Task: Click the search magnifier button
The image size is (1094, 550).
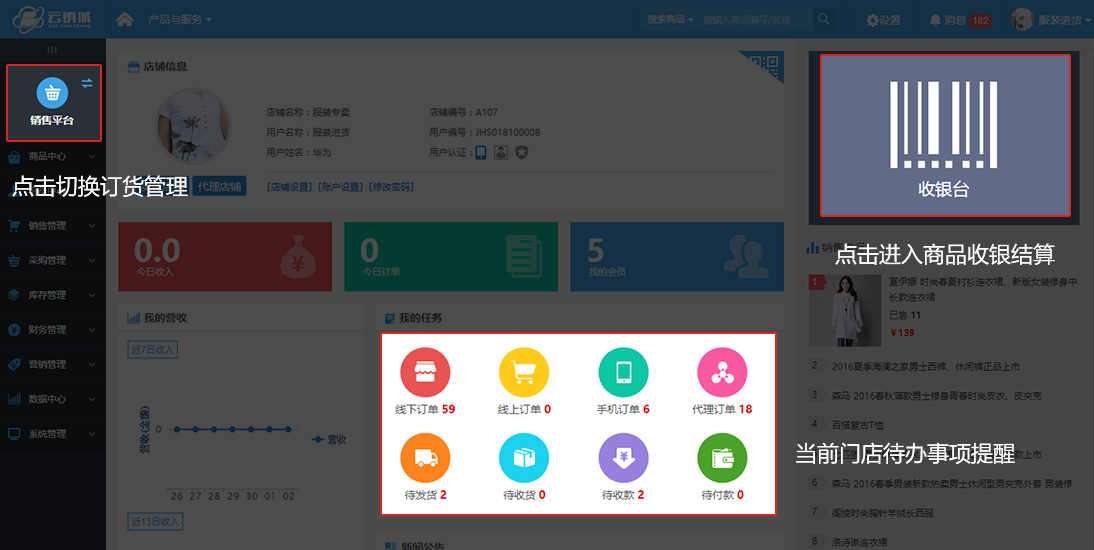Action: (x=823, y=20)
